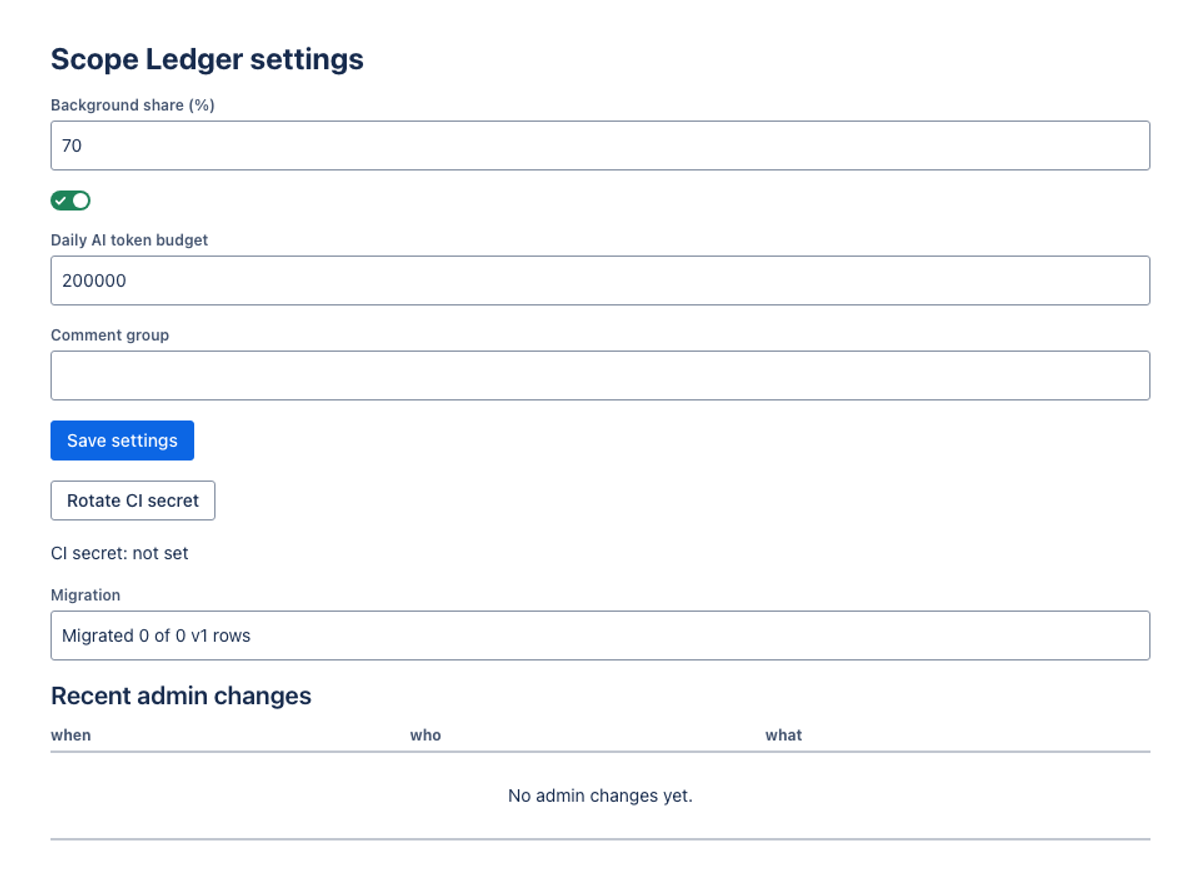Toggle the green switch below Background share
Screen dimensions: 1200x880
71,201
